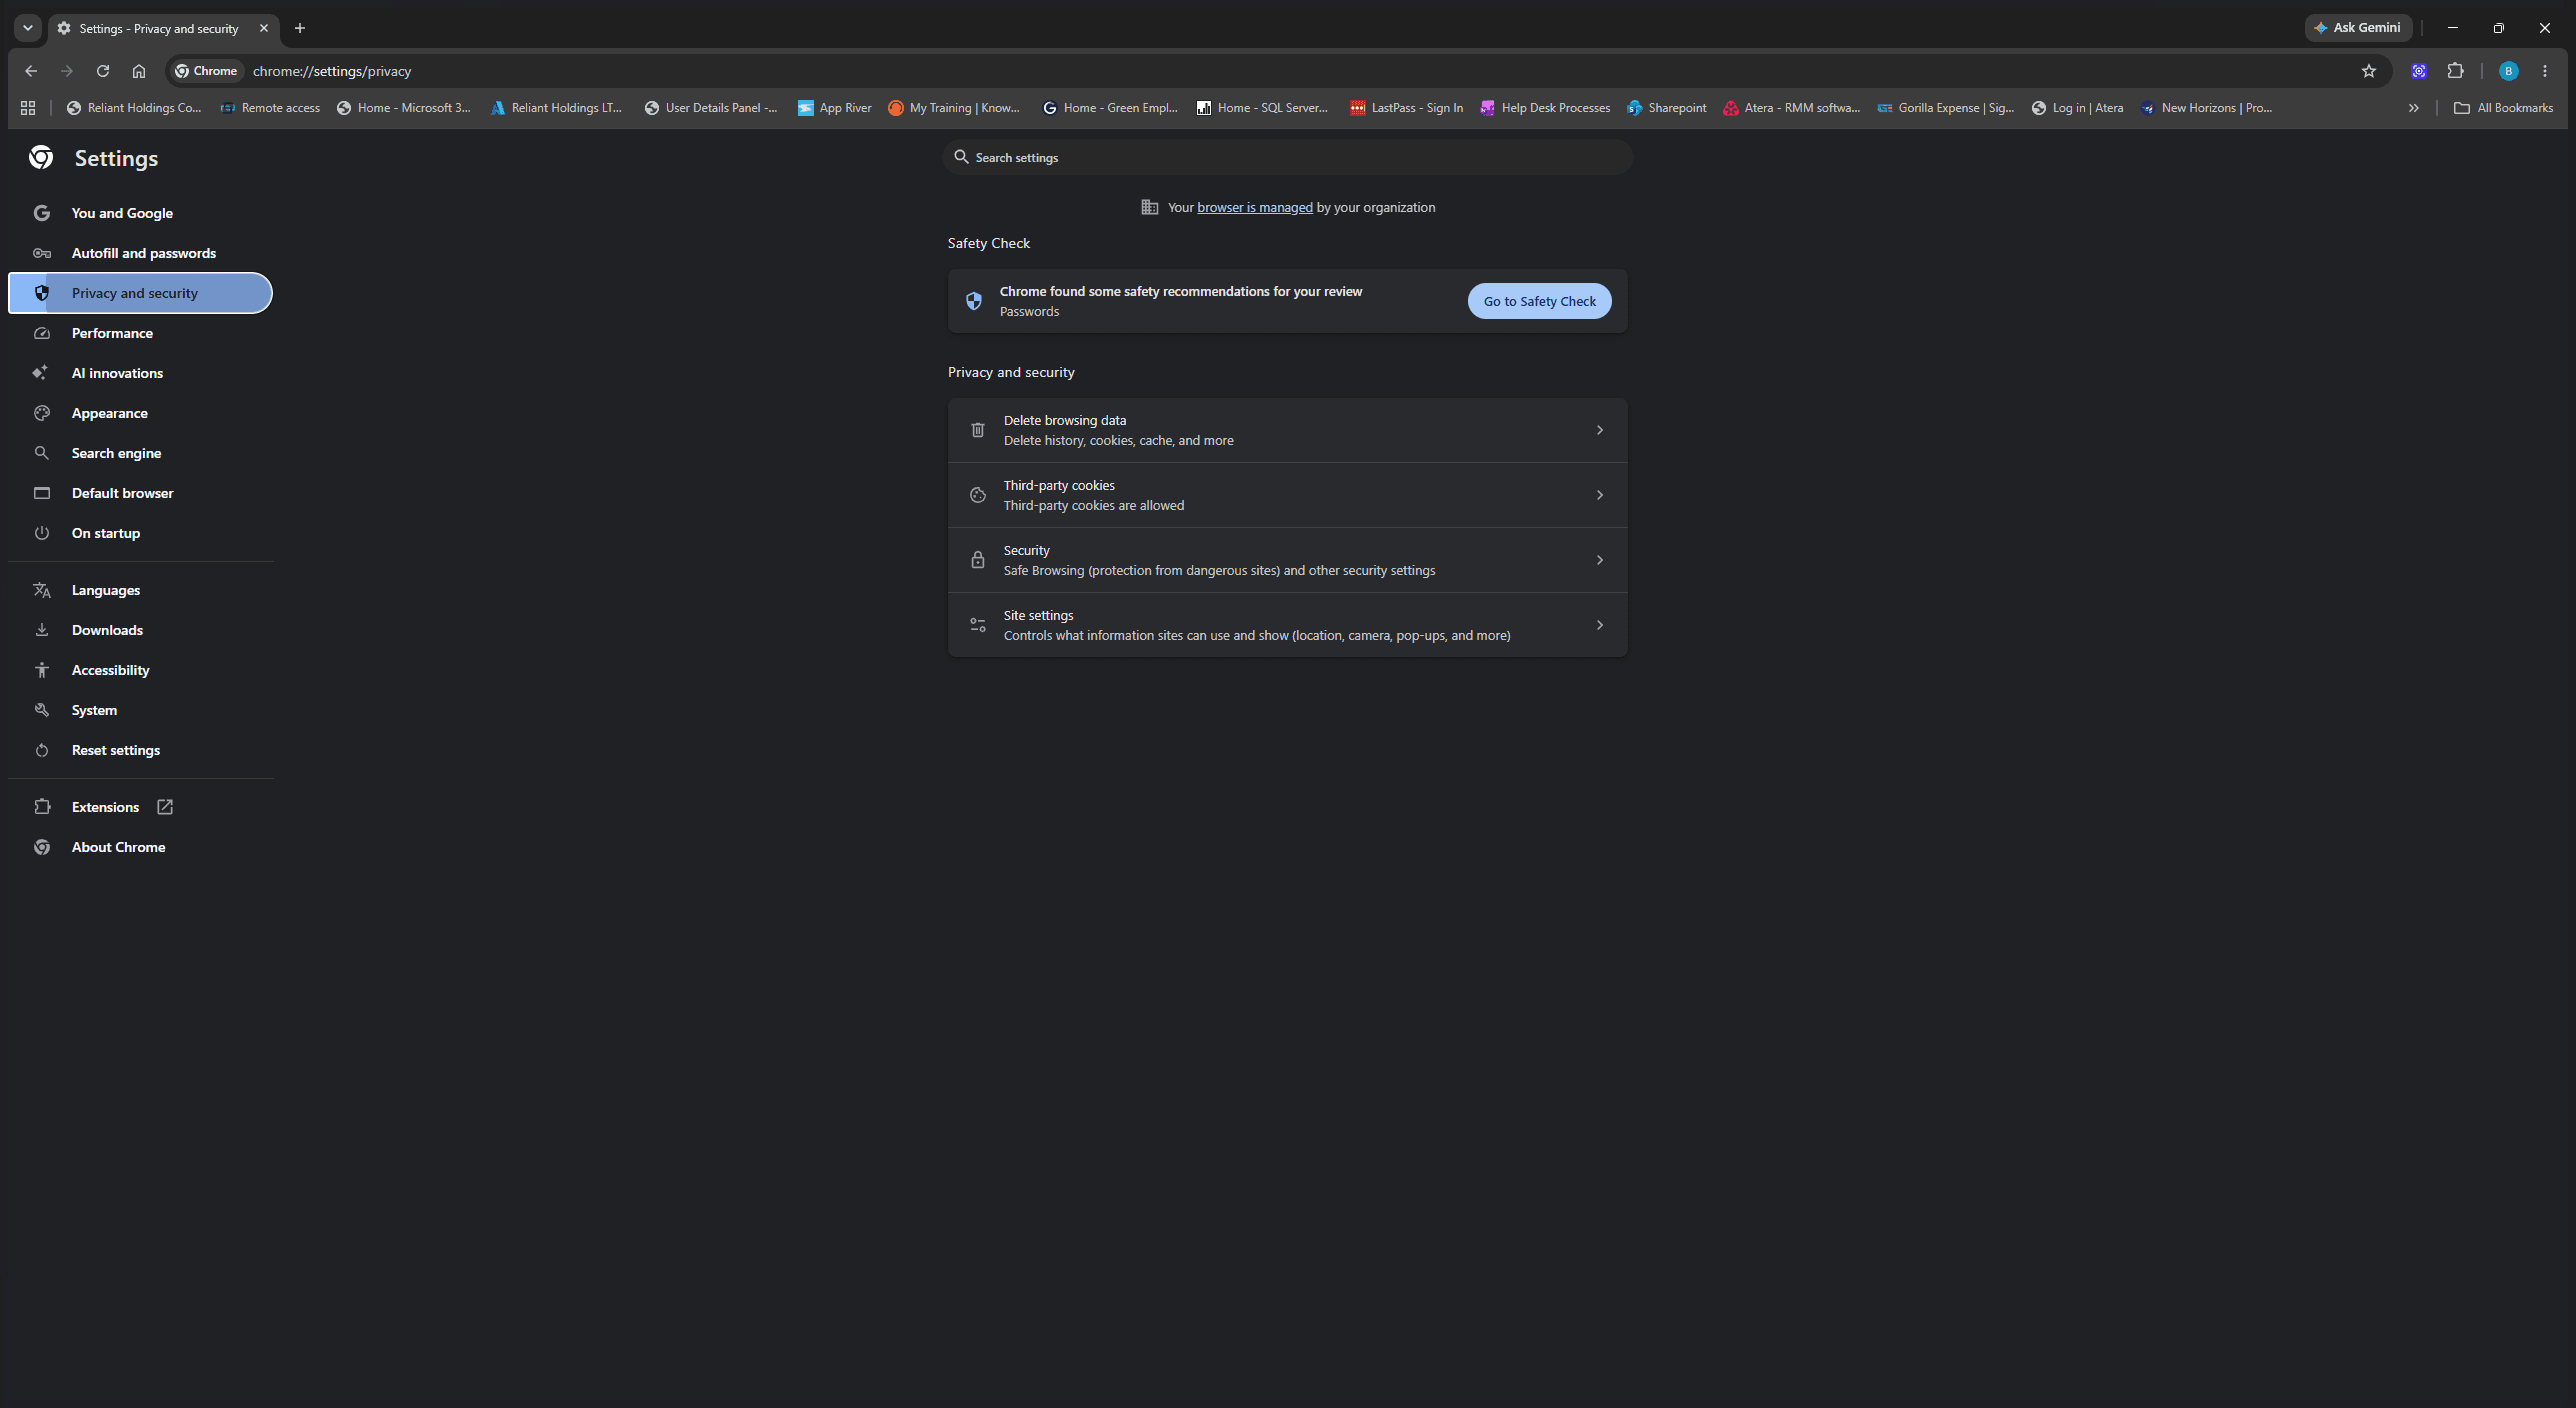Open Languages settings
The height and width of the screenshot is (1408, 2576).
click(x=140, y=590)
